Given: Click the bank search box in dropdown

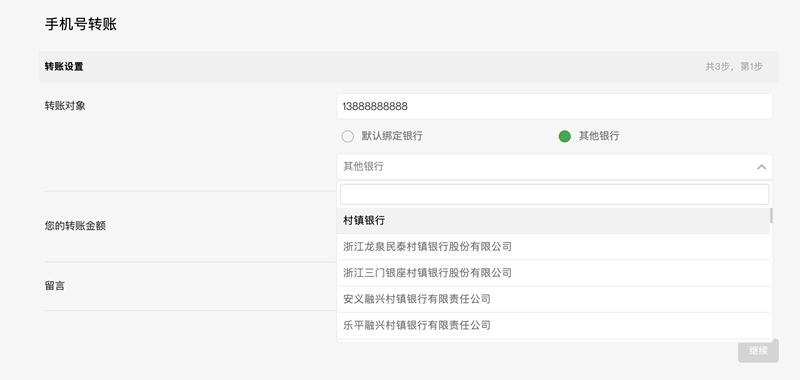Looking at the screenshot, I should click(555, 194).
